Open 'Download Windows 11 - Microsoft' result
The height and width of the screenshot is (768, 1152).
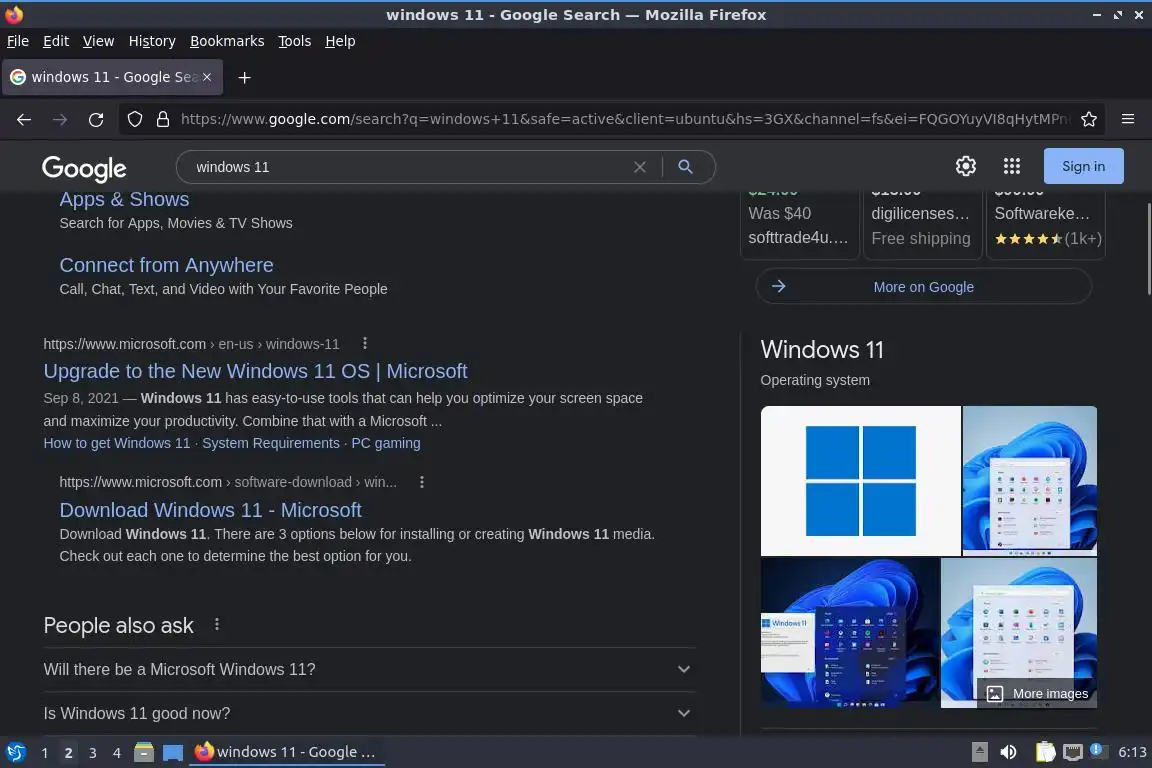pyautogui.click(x=210, y=510)
